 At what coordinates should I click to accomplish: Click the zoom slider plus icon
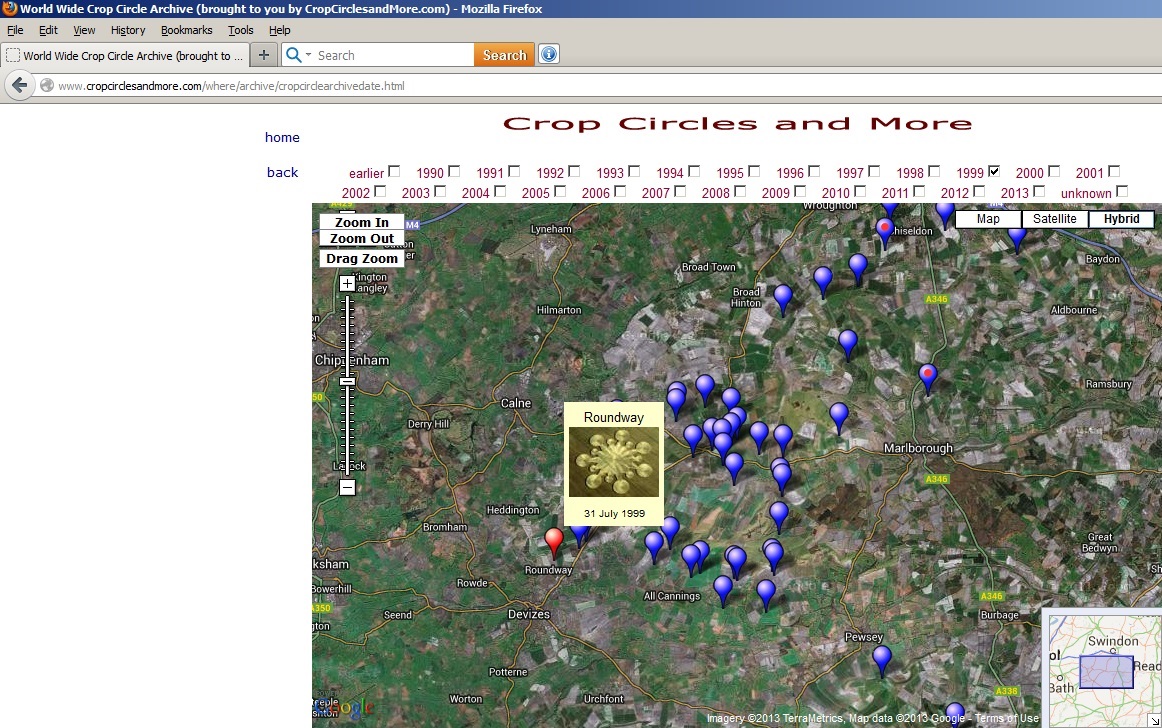point(347,283)
